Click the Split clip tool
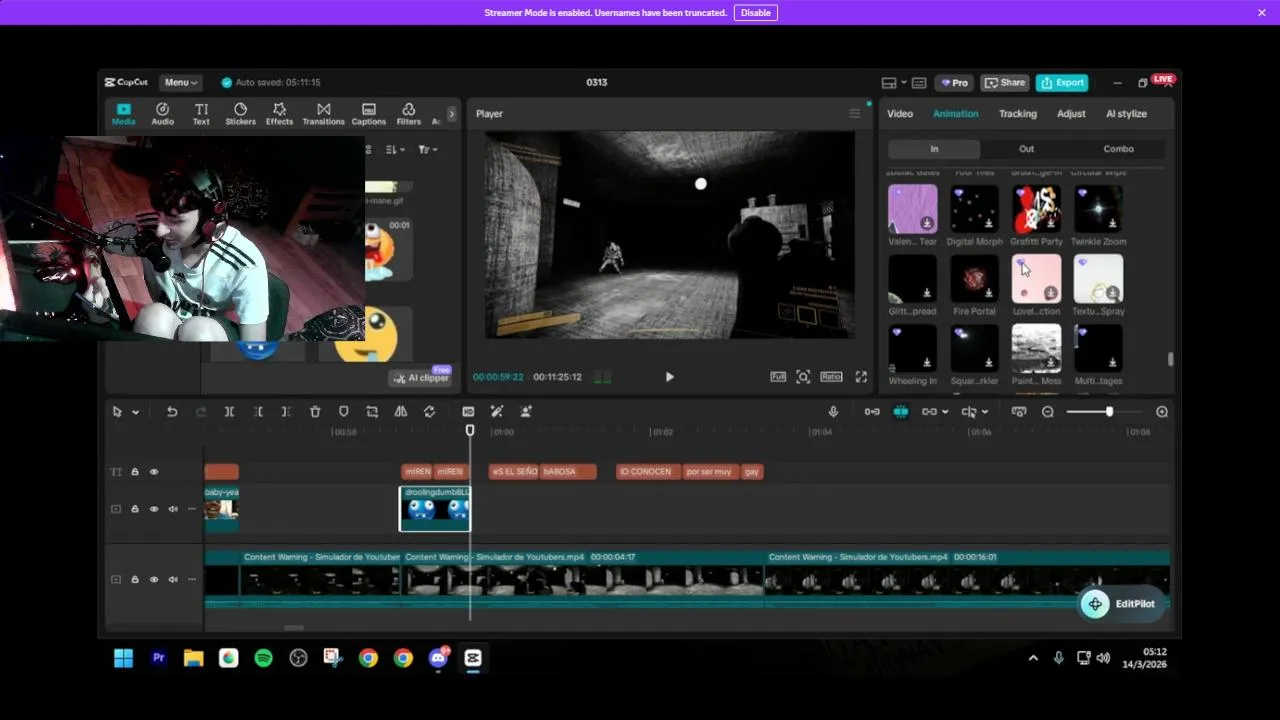 tap(229, 412)
